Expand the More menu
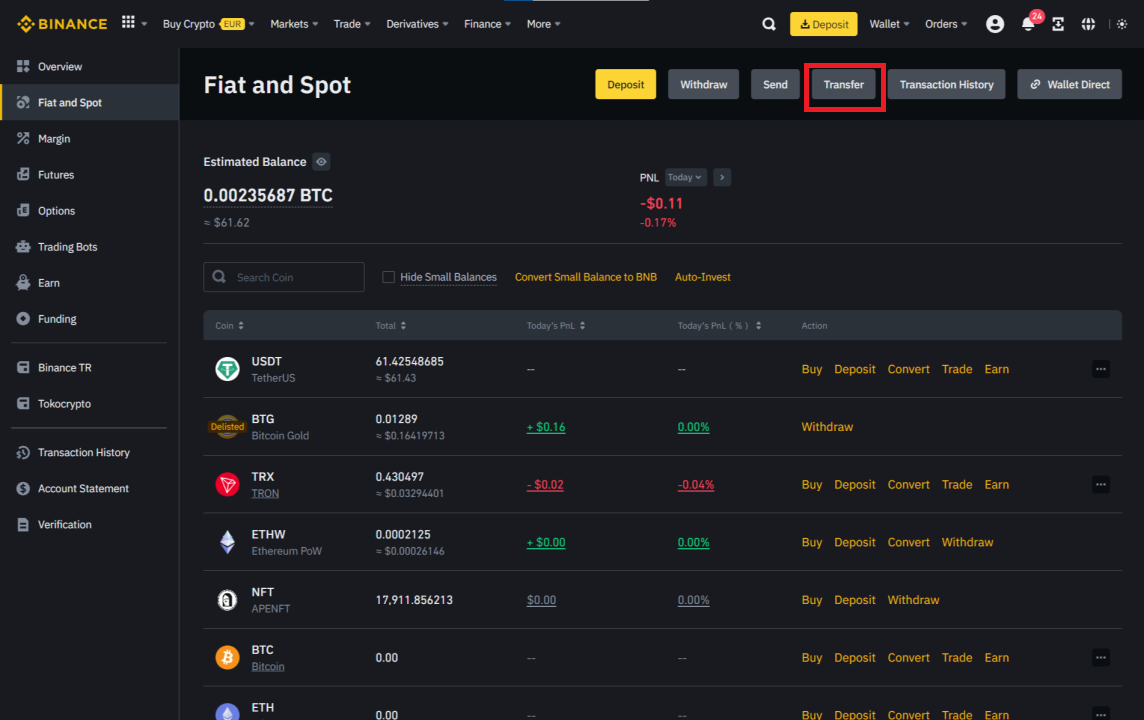 [x=544, y=24]
